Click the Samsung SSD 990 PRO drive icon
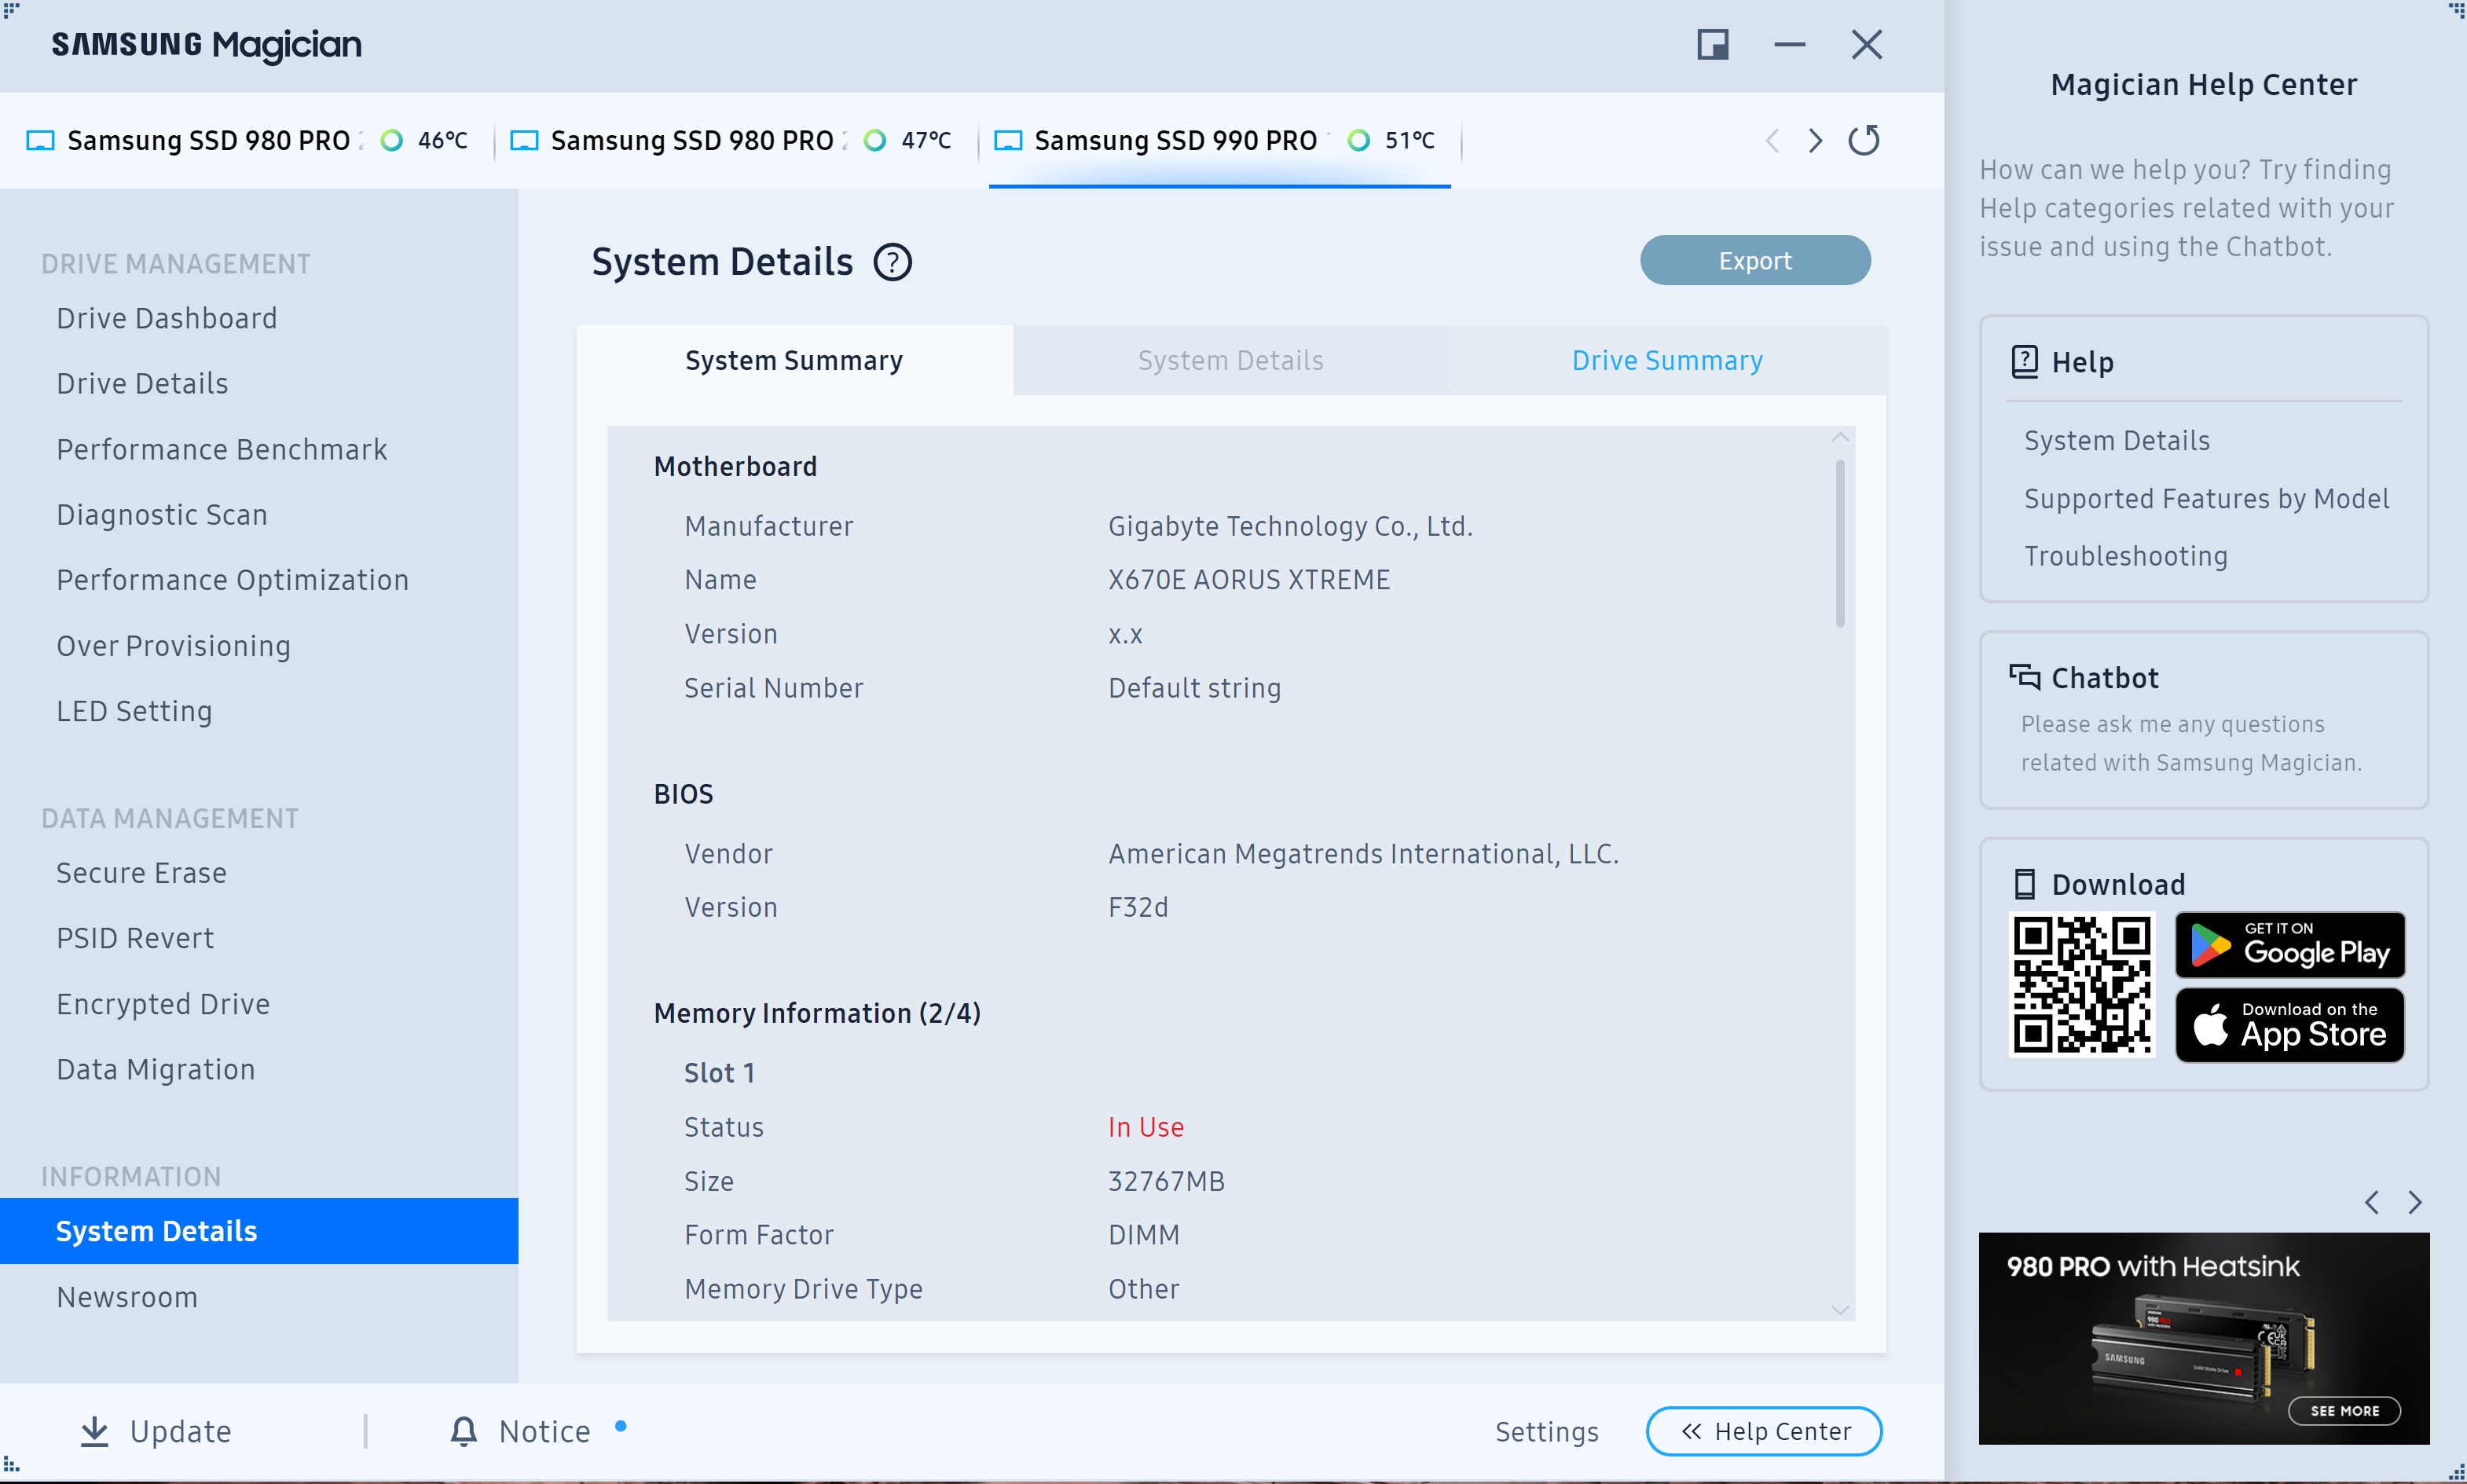Screen dimensions: 2467x1484 (1008, 140)
